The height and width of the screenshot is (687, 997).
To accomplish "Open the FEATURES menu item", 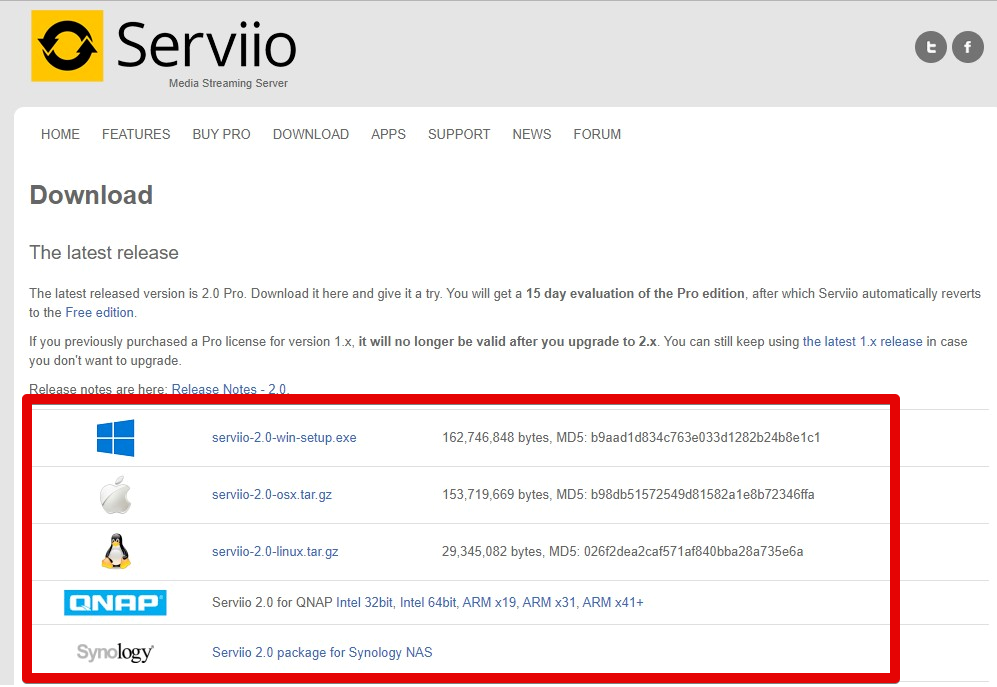I will pyautogui.click(x=136, y=134).
